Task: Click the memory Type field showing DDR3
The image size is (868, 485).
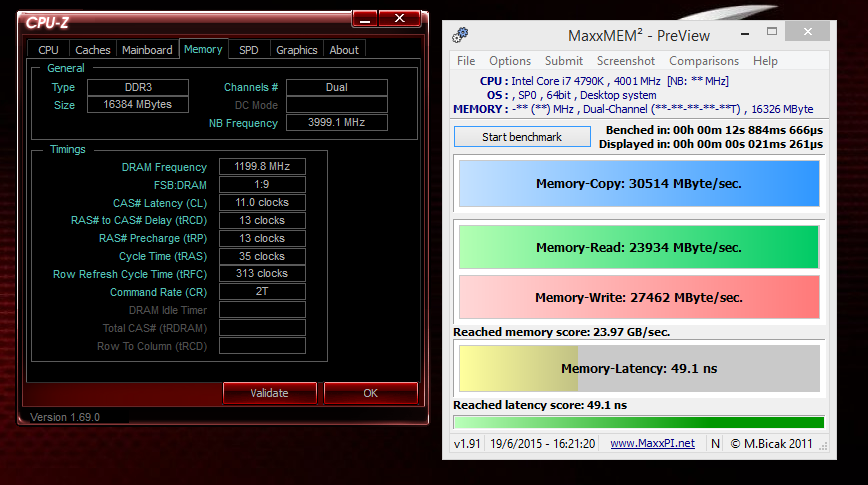Action: click(138, 87)
